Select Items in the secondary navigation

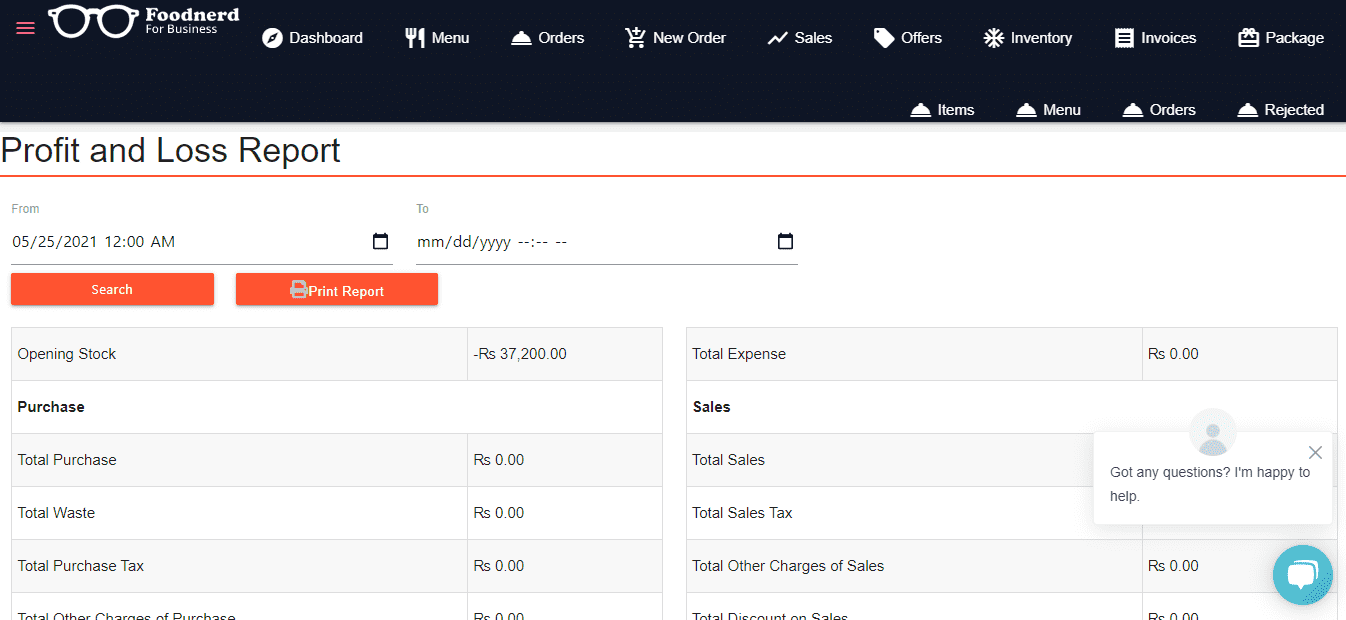point(942,110)
